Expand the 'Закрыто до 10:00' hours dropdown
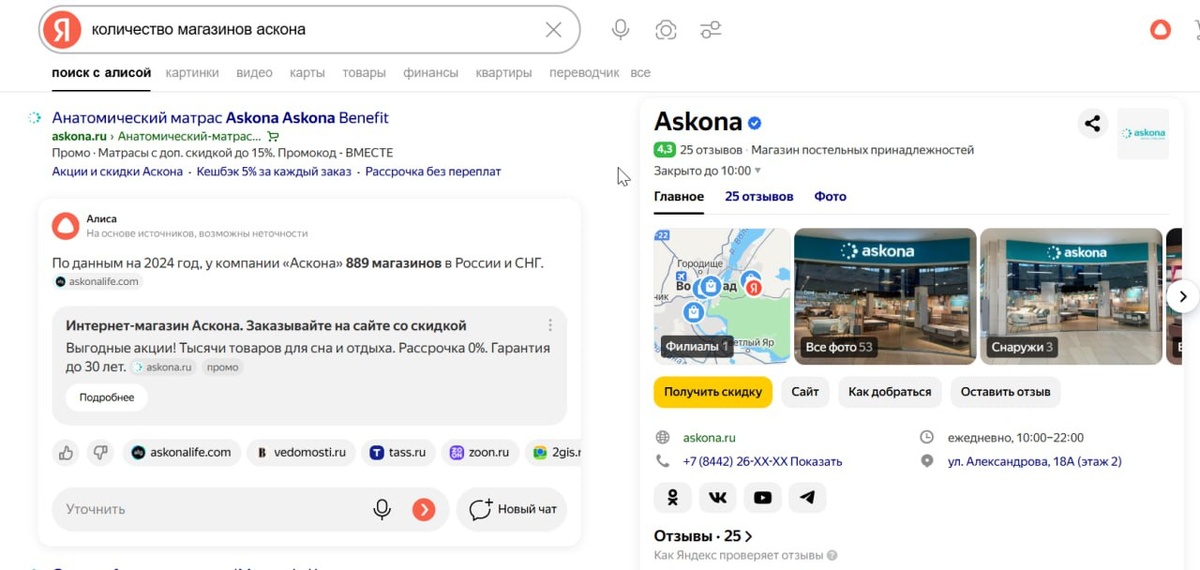 pyautogui.click(x=757, y=171)
